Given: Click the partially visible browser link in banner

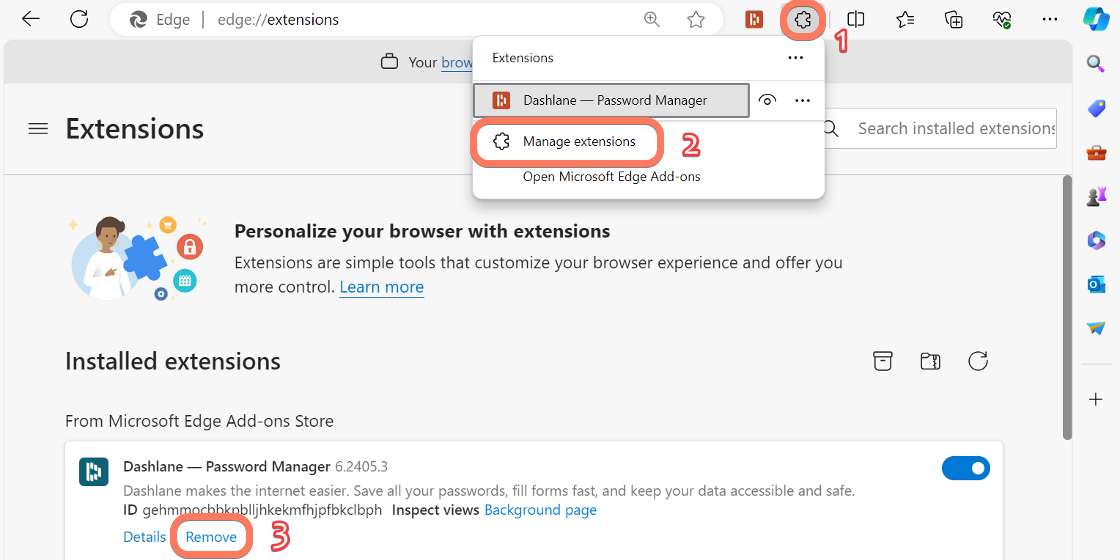Looking at the screenshot, I should coord(457,62).
